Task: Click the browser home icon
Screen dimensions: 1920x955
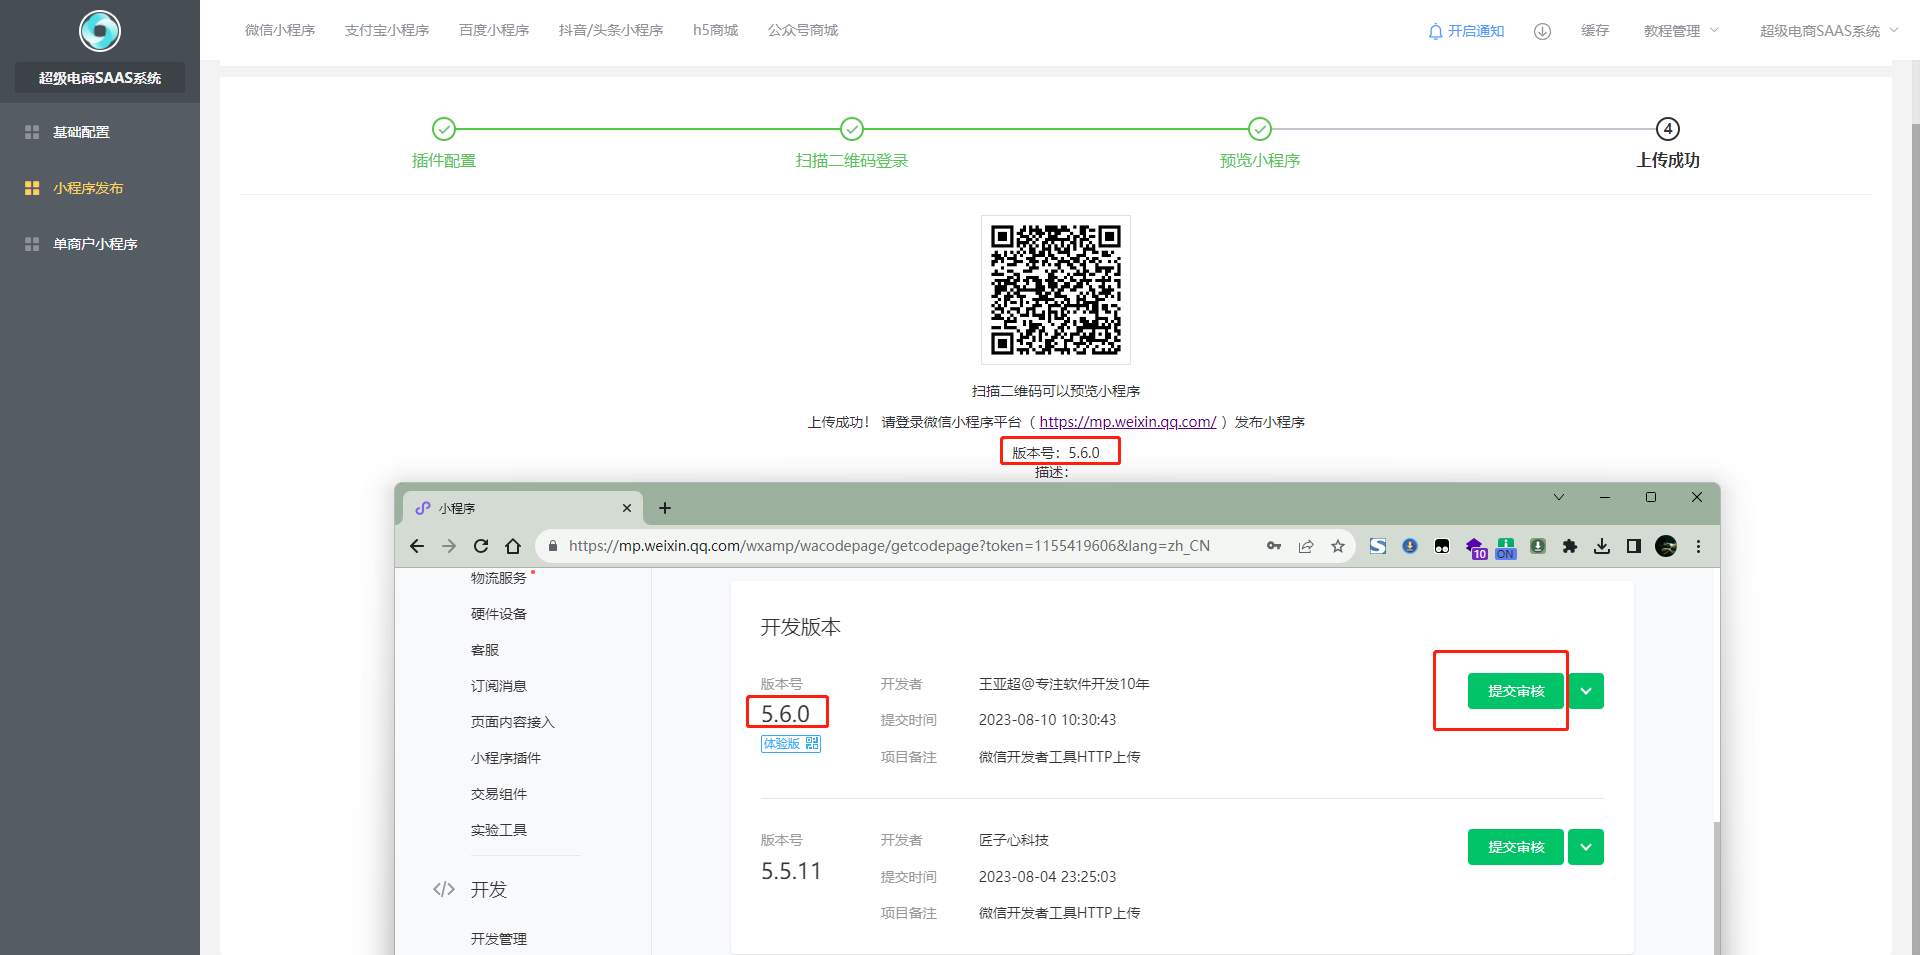Action: pos(513,546)
